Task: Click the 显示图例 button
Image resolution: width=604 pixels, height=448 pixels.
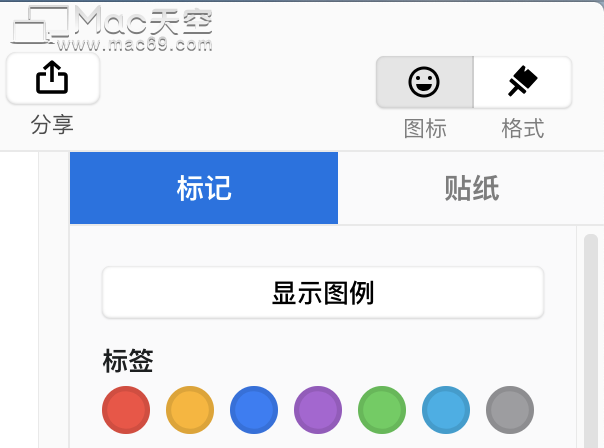Action: point(323,293)
